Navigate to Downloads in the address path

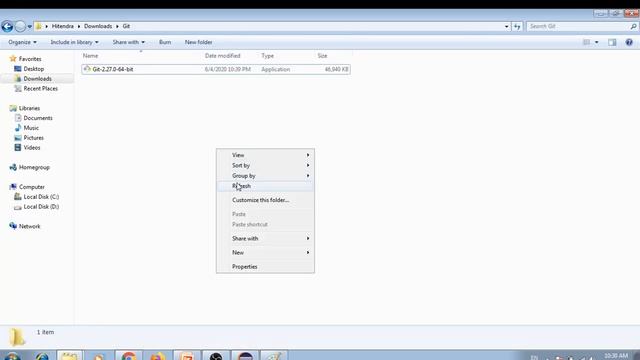tap(98, 26)
